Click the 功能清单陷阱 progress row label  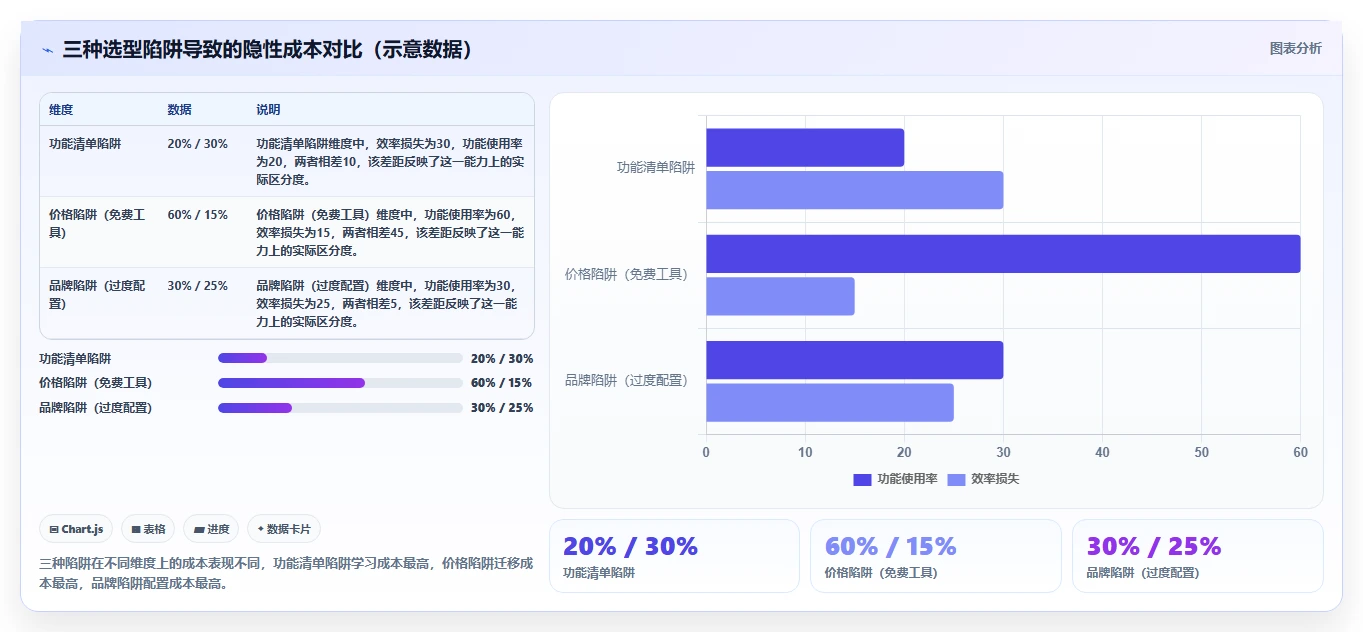pyautogui.click(x=75, y=358)
